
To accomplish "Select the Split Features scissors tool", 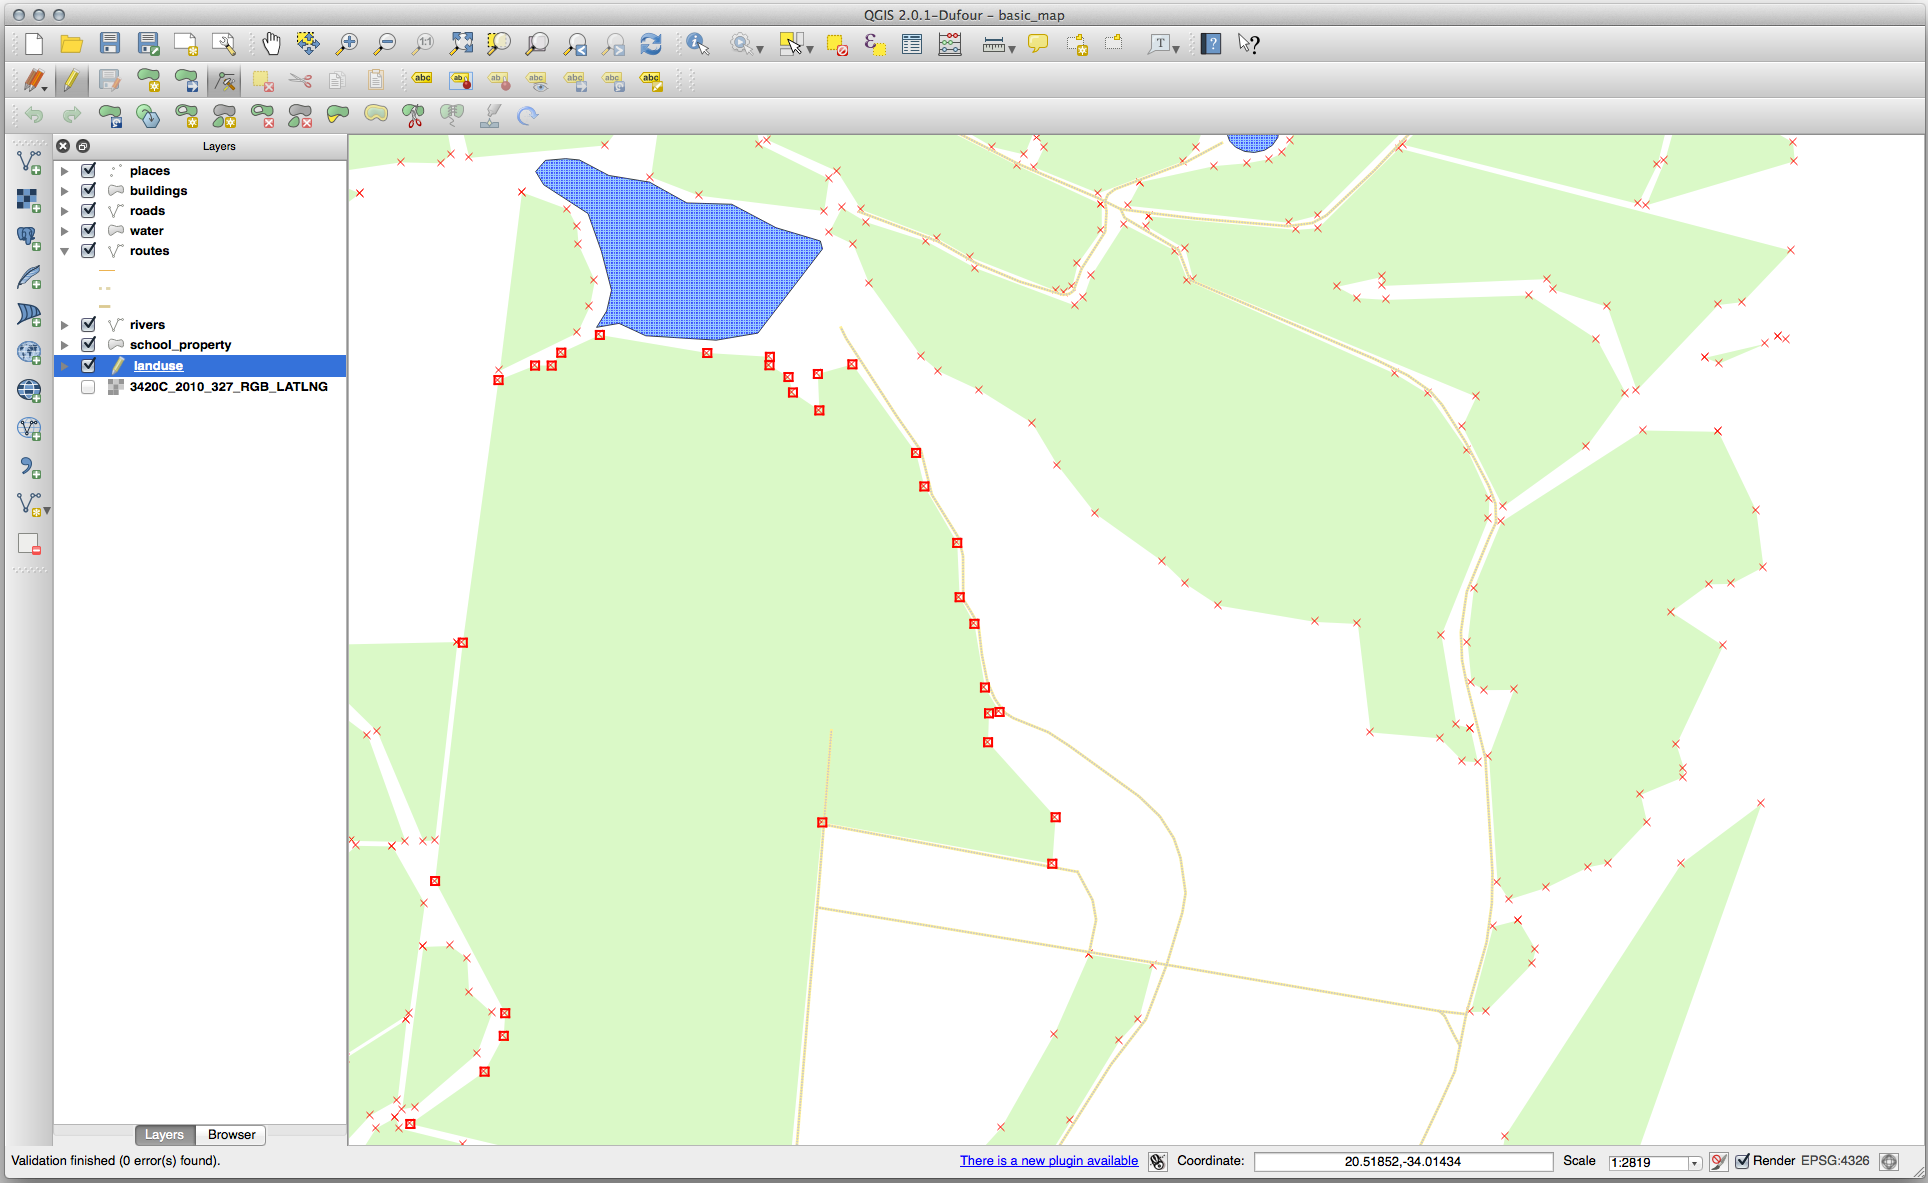I will pos(413,116).
